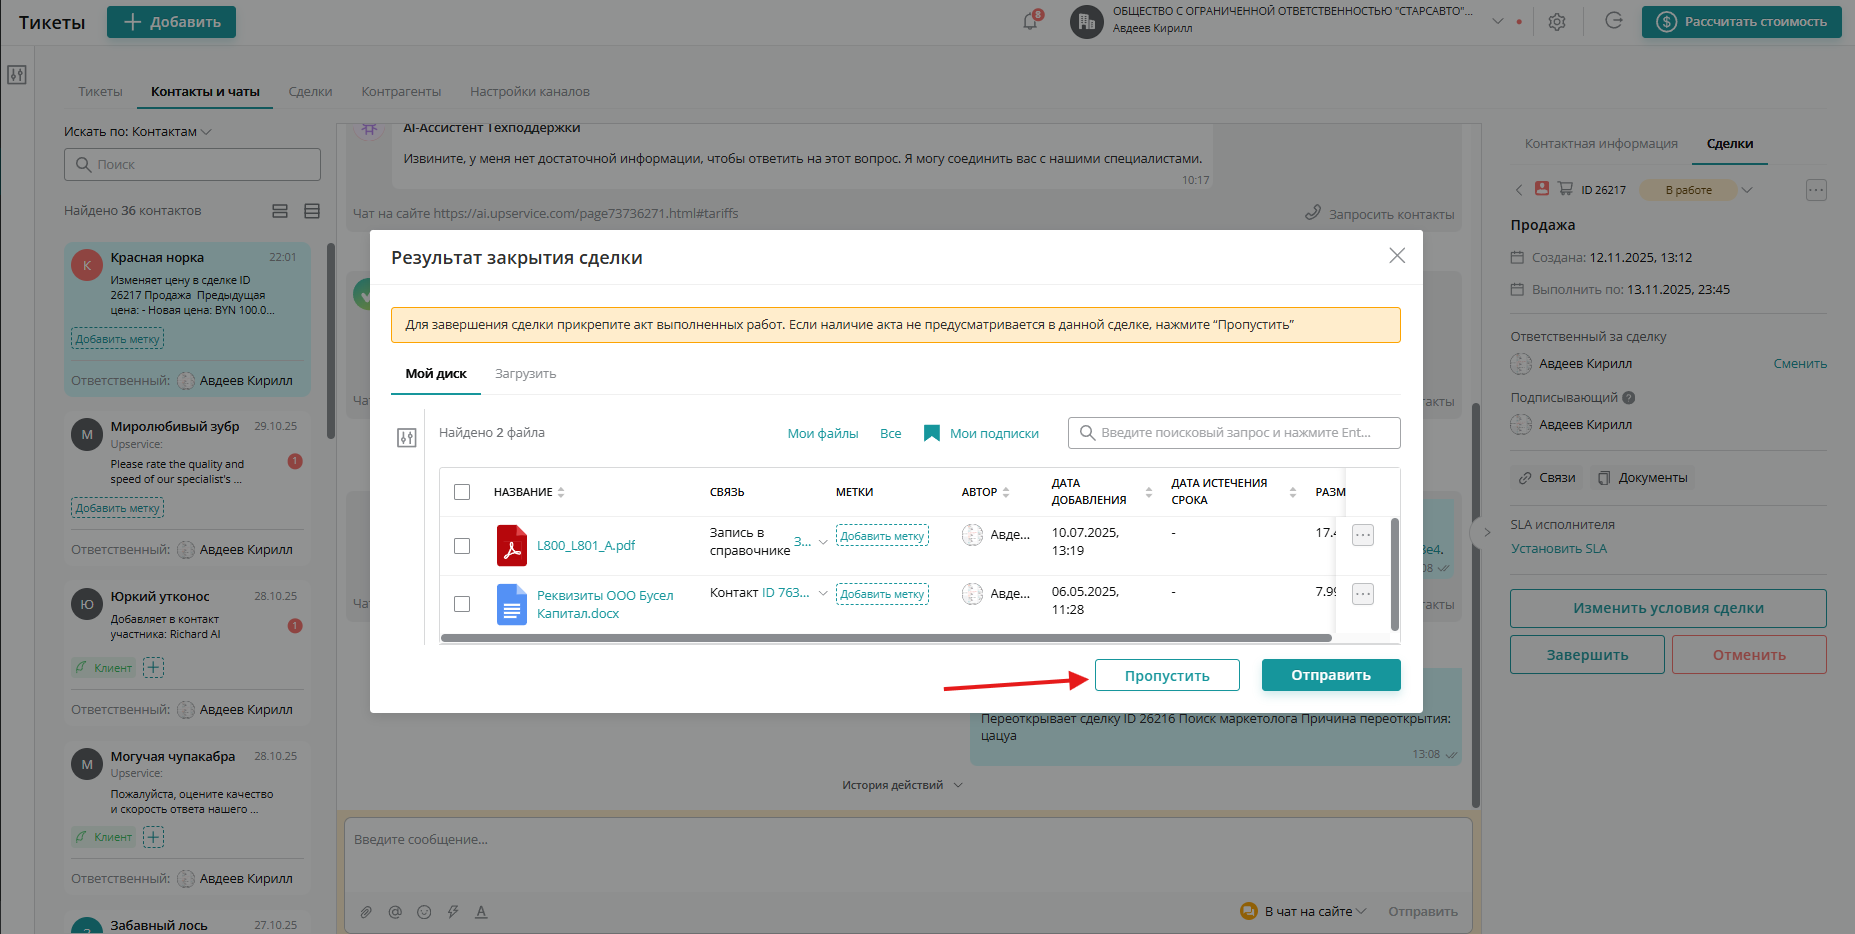1855x934 pixels.
Task: Open the company selector dropdown chevron
Action: (1498, 21)
